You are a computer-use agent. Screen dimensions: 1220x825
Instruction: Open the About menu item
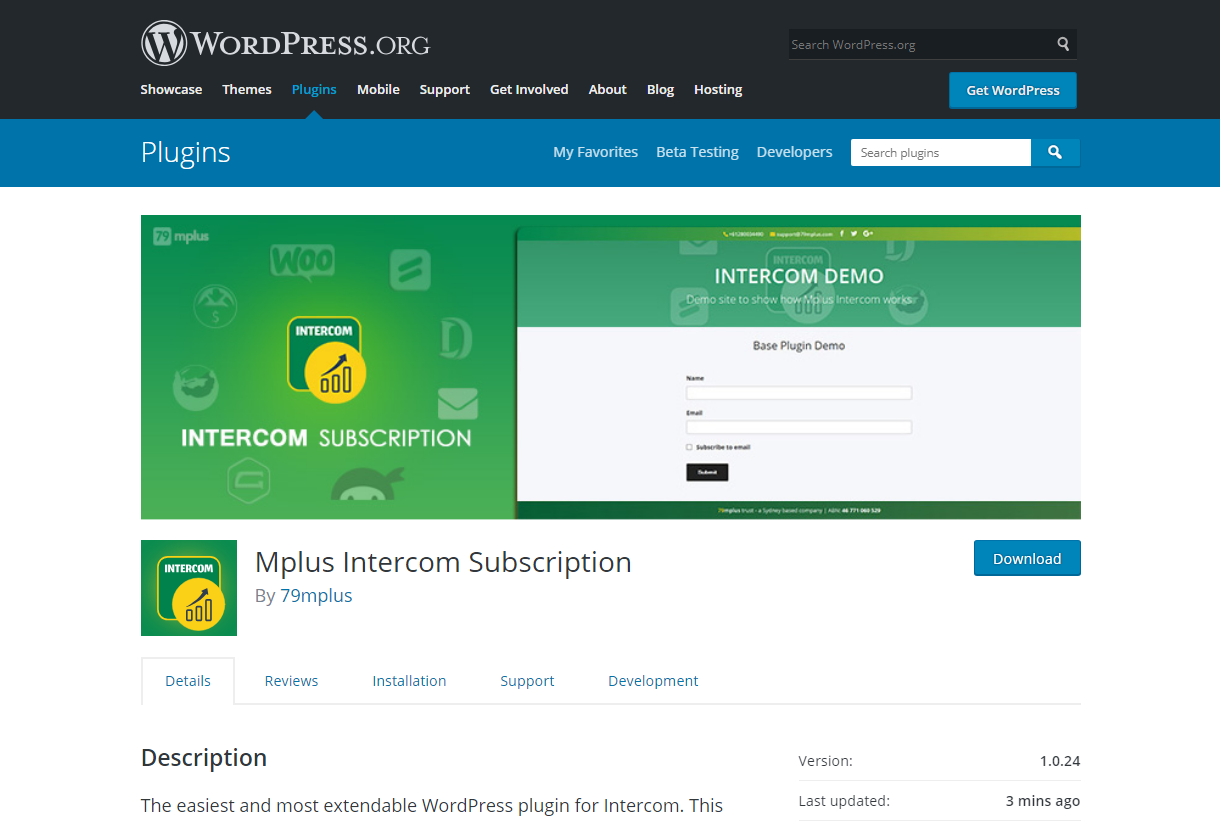click(608, 89)
